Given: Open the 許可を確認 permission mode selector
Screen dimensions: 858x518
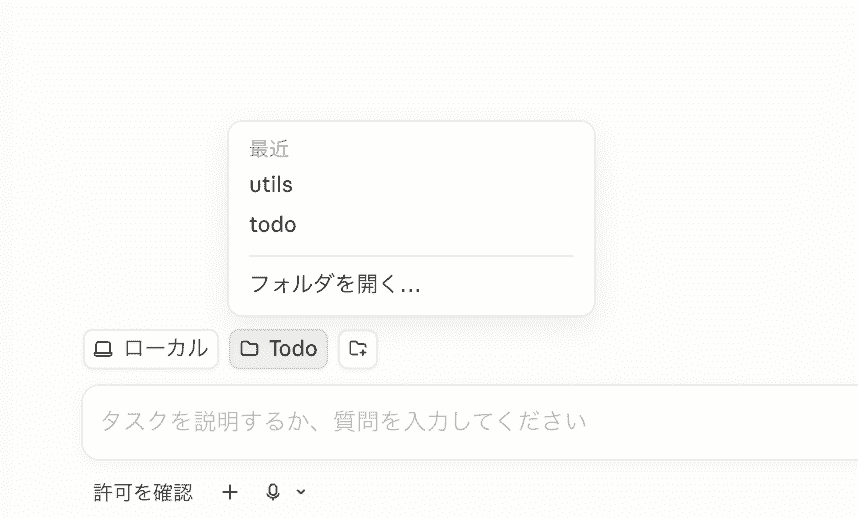Looking at the screenshot, I should (x=143, y=492).
